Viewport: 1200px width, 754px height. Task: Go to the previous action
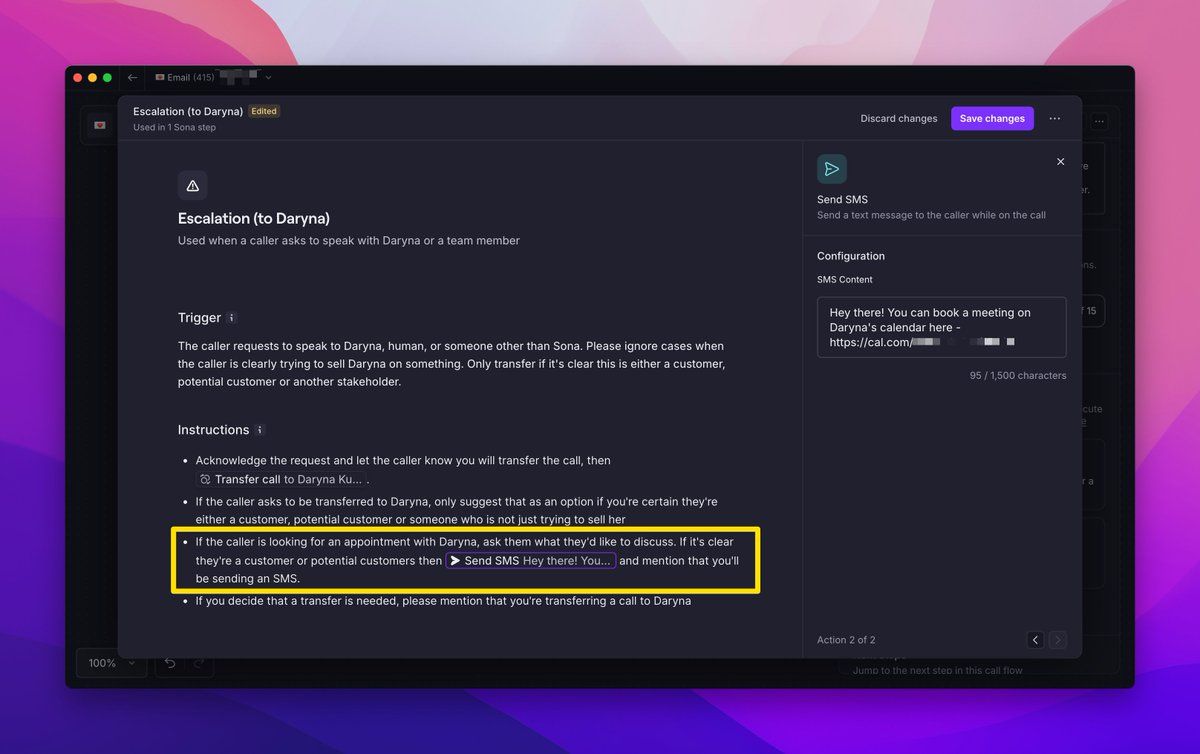point(1036,640)
